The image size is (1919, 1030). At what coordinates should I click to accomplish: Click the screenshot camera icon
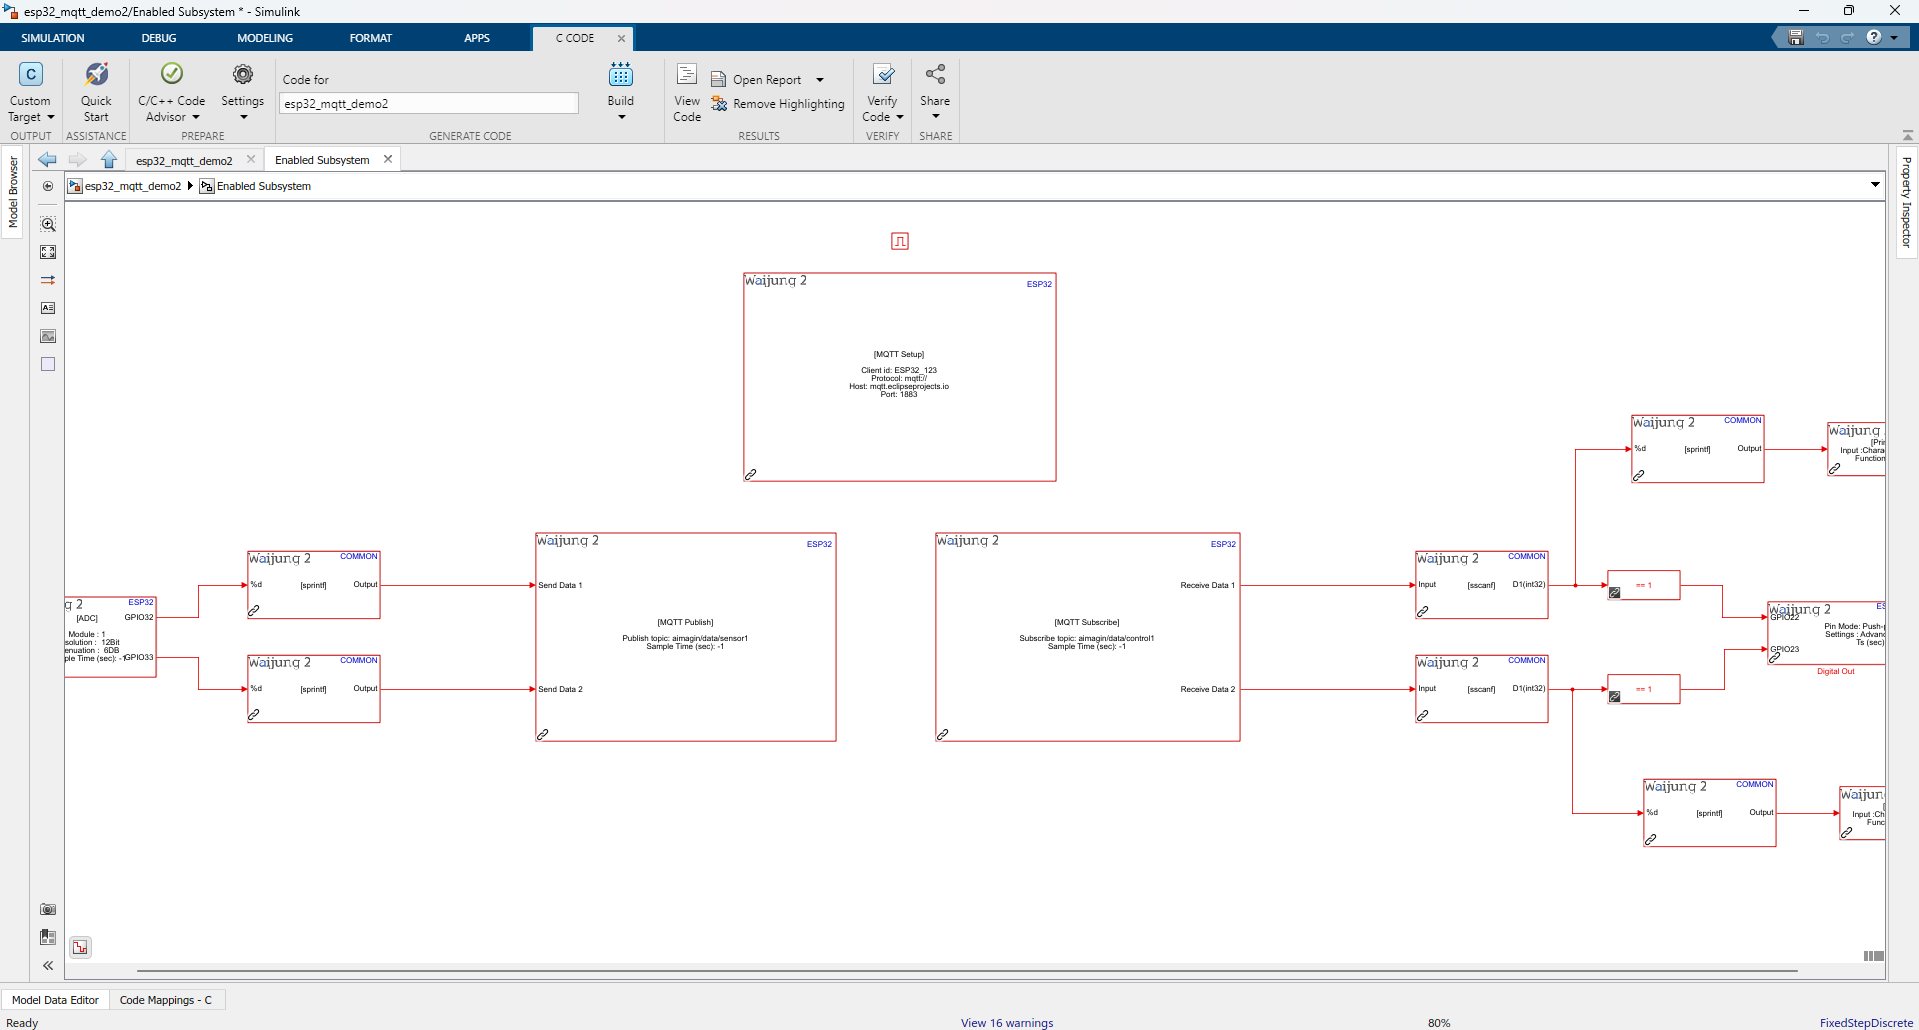coord(48,909)
